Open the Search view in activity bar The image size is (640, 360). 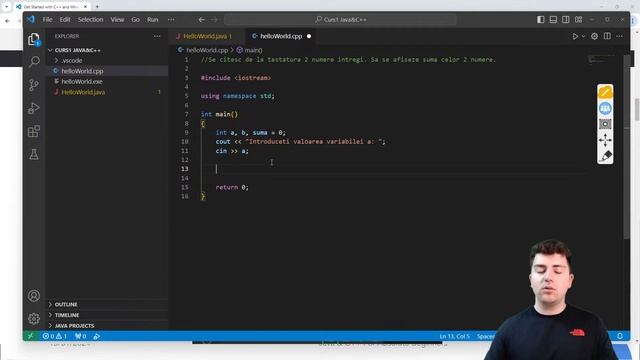34,62
